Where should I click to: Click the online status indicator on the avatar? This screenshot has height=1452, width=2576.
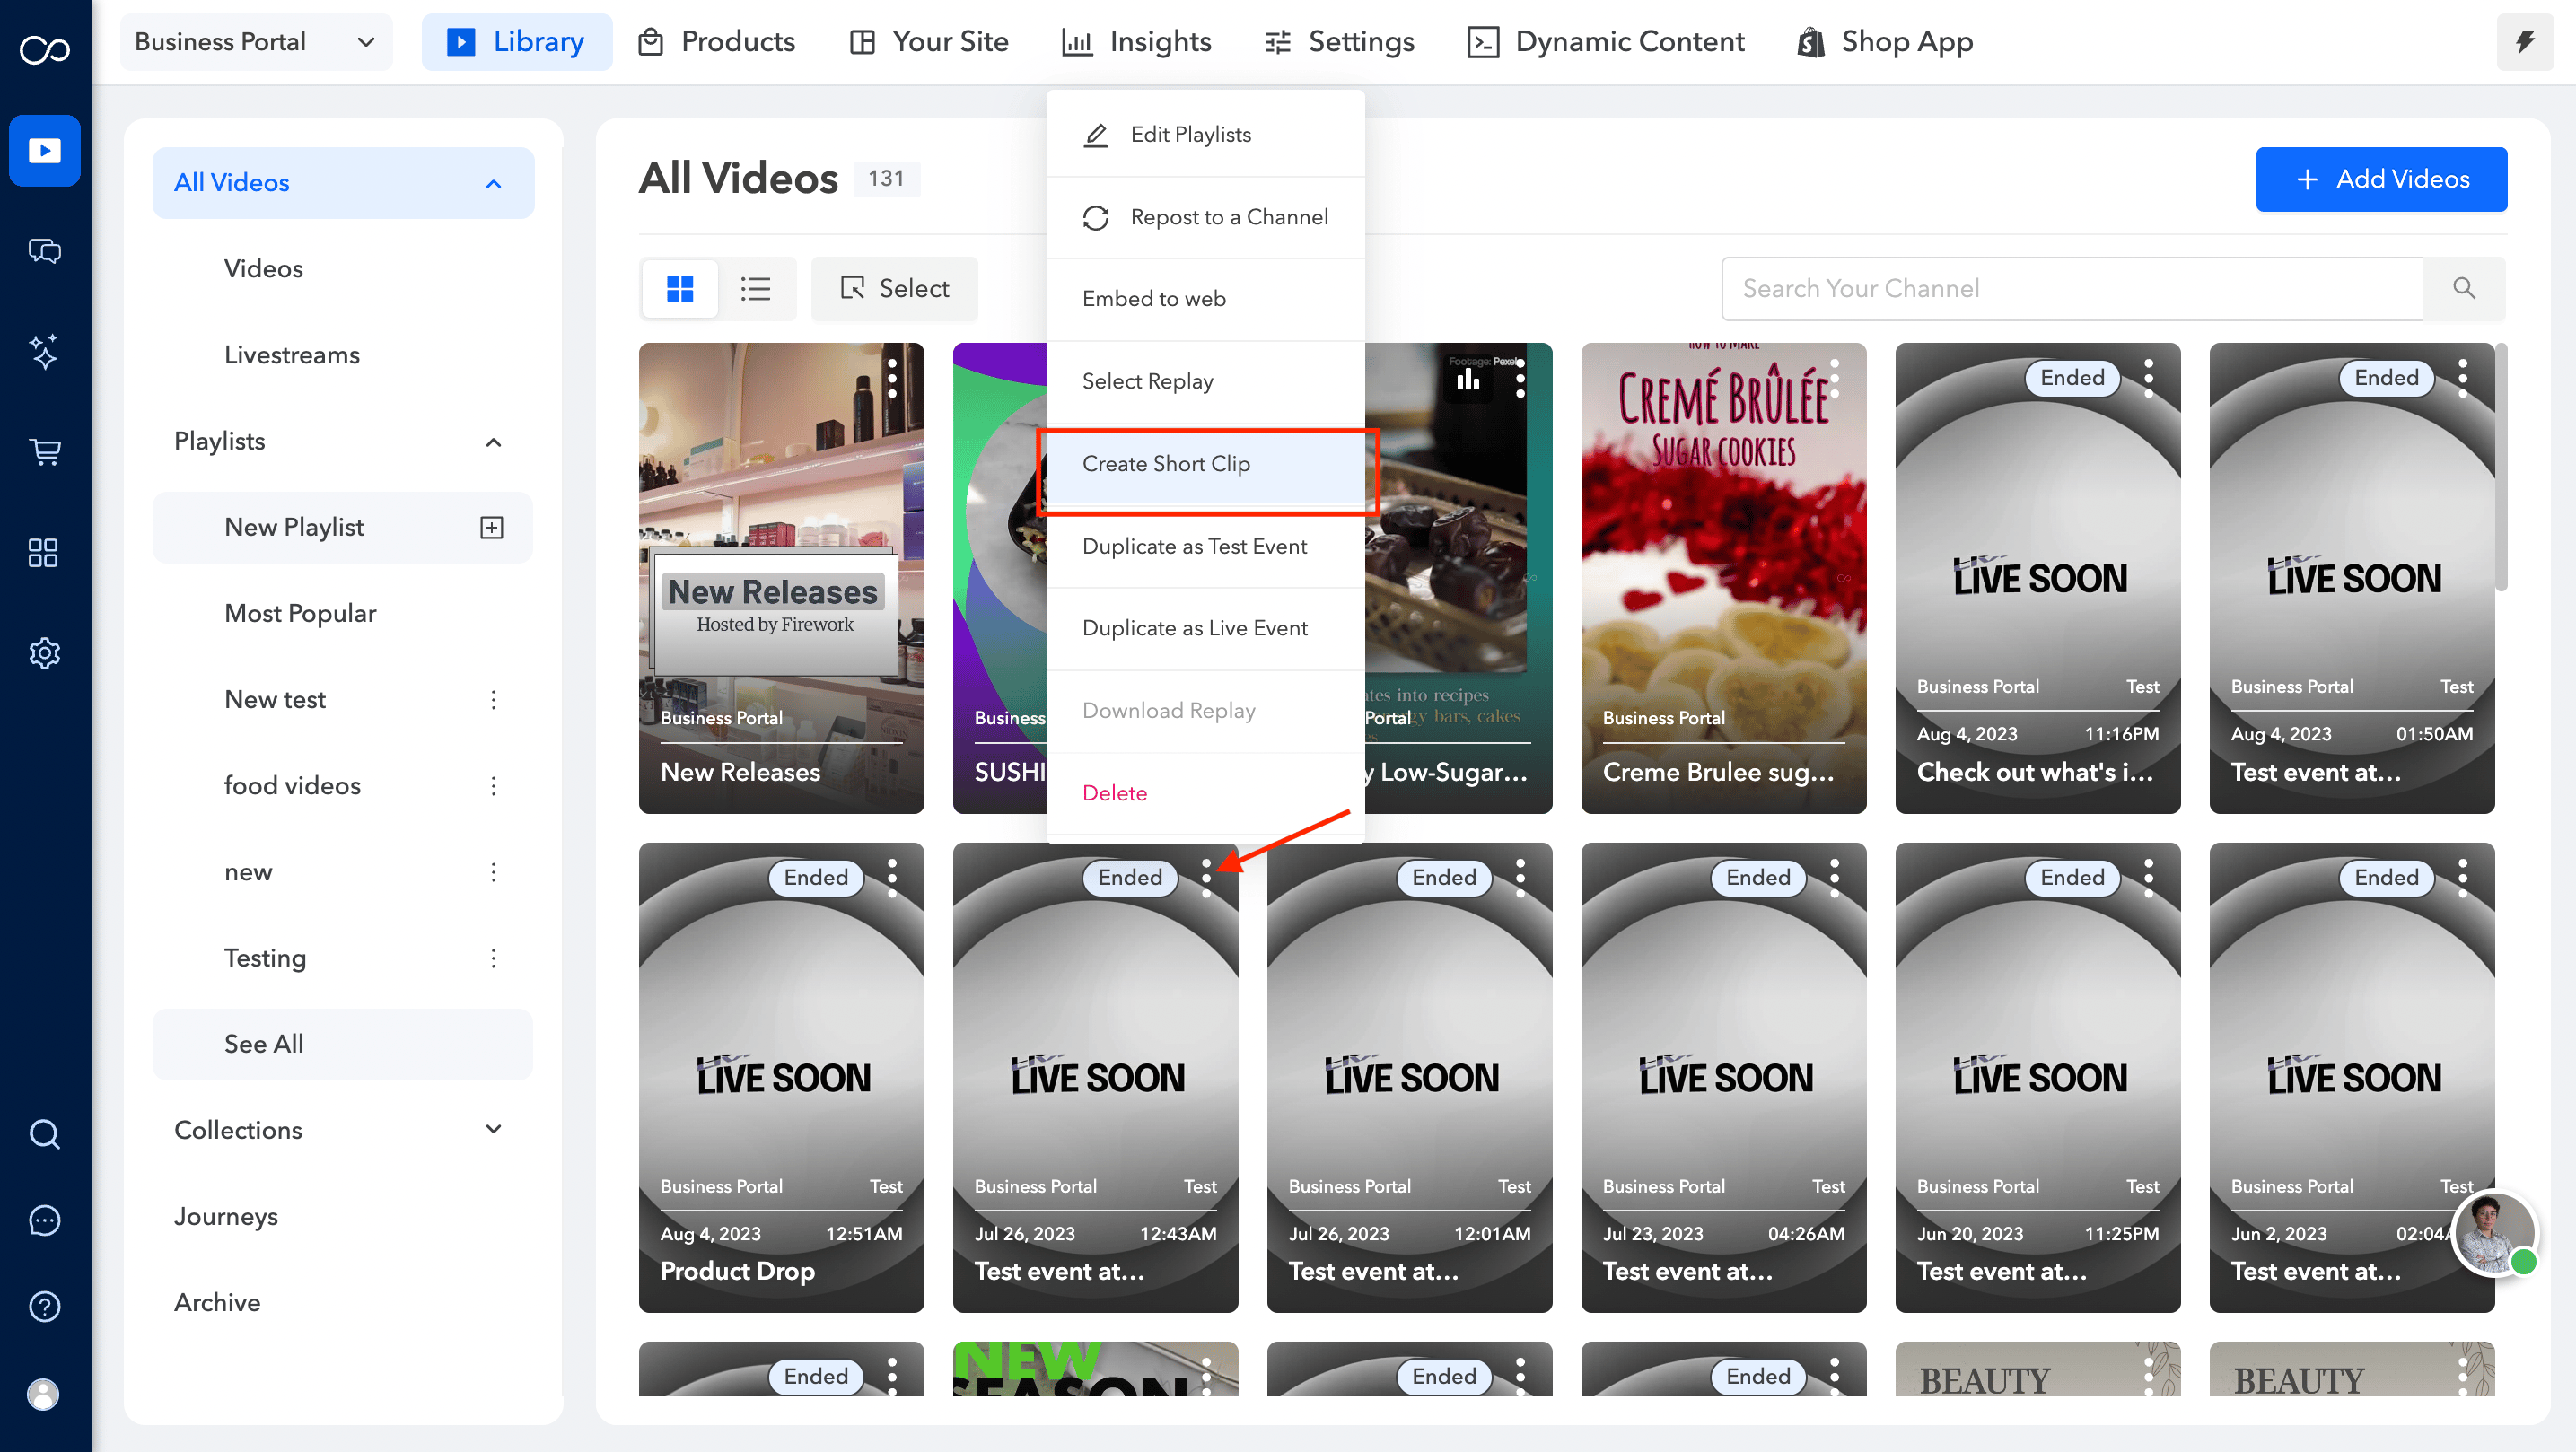2524,1263
